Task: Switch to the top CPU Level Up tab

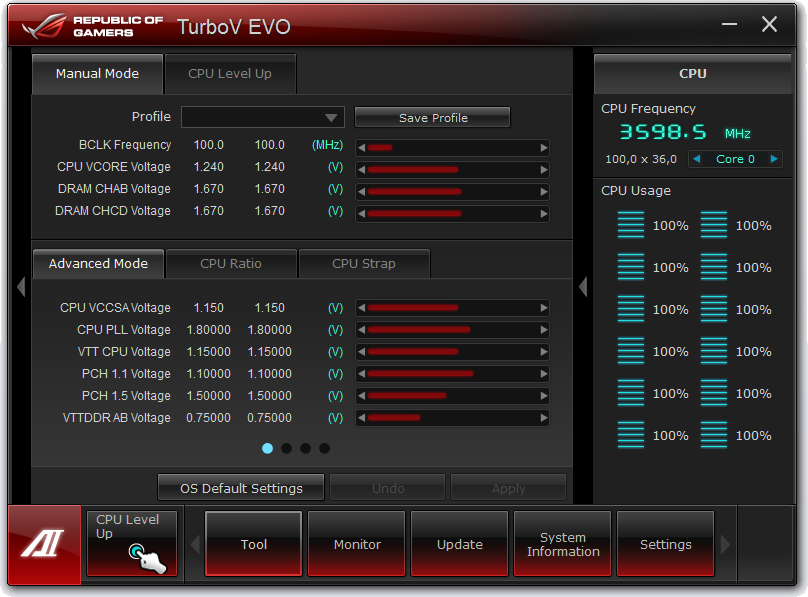Action: (230, 74)
